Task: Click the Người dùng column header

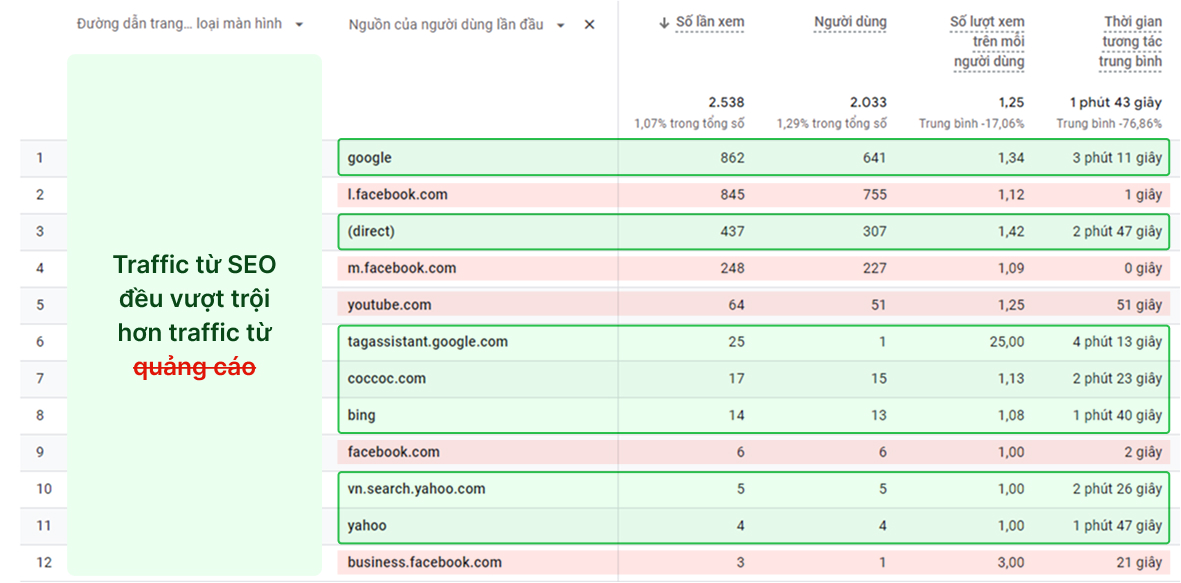Action: pyautogui.click(x=850, y=22)
